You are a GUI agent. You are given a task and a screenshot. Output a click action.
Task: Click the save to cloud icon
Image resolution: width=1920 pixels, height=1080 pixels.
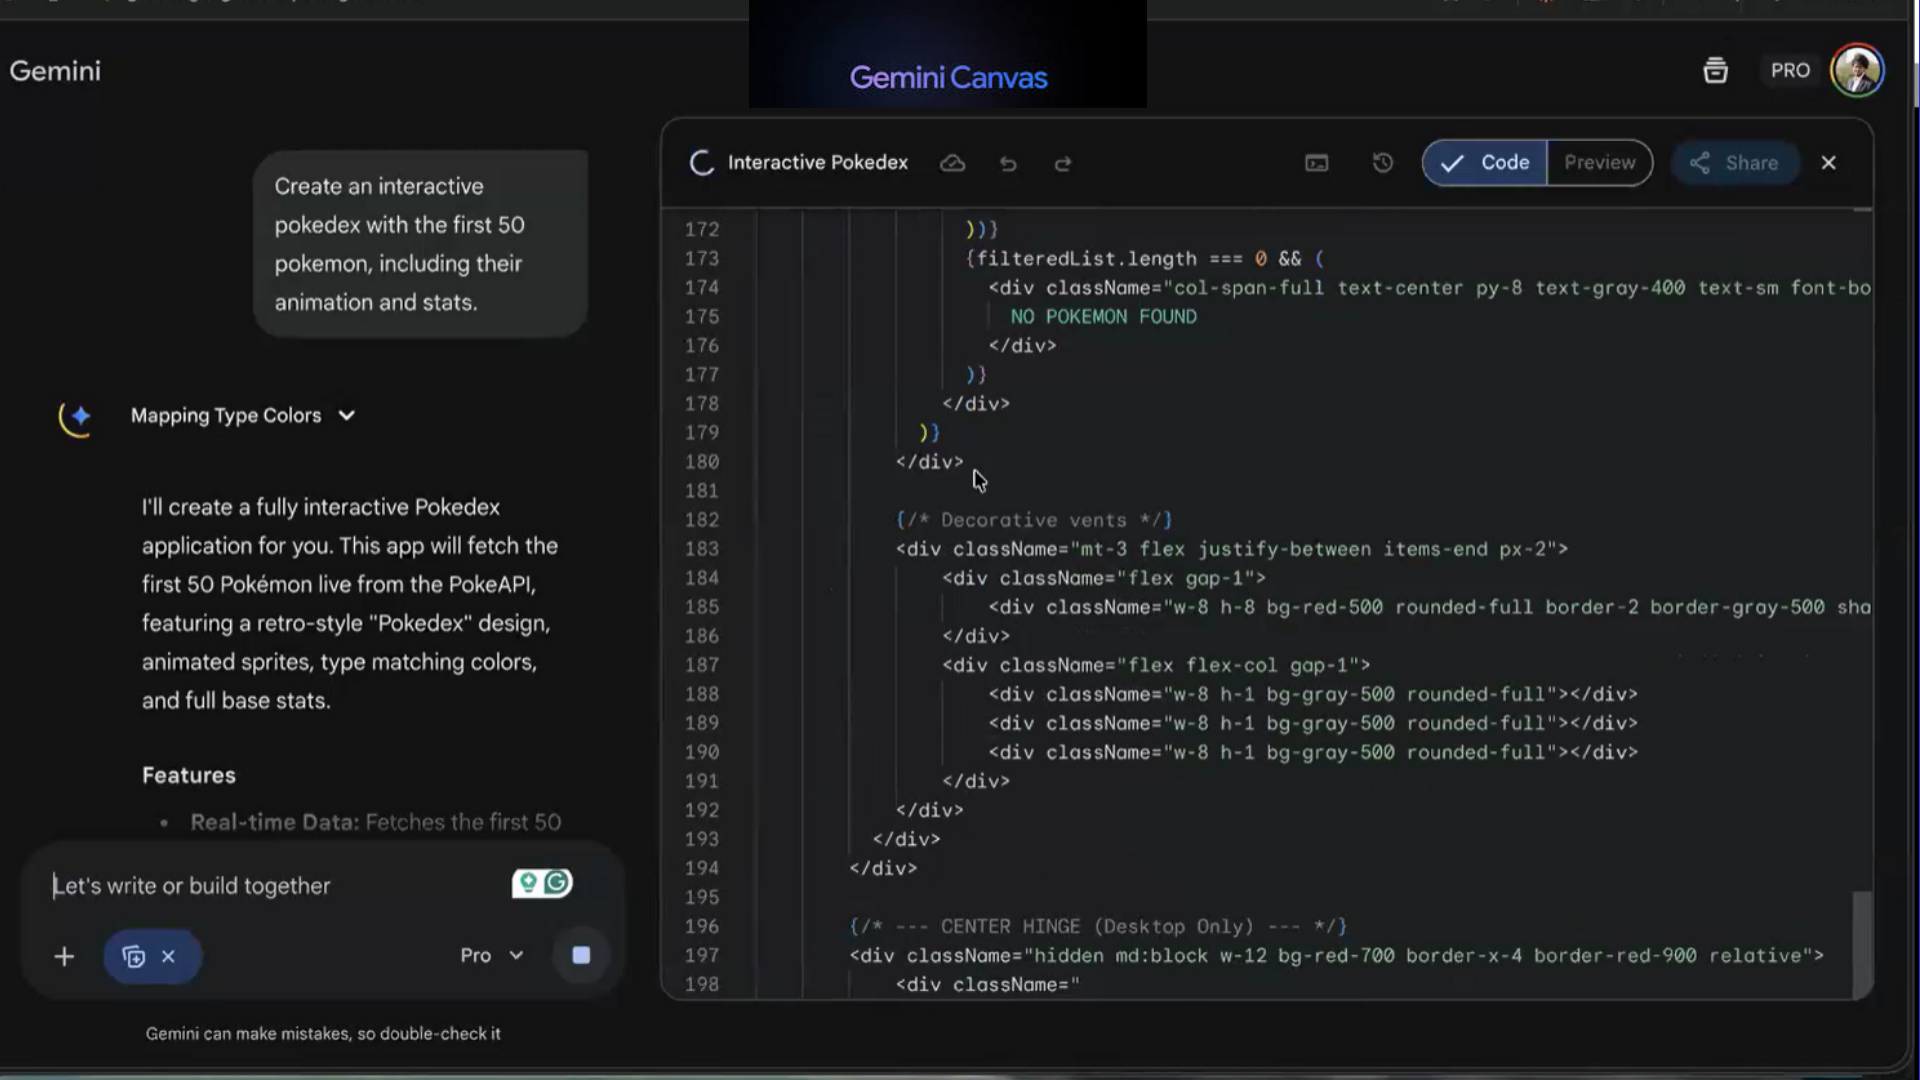click(x=952, y=163)
